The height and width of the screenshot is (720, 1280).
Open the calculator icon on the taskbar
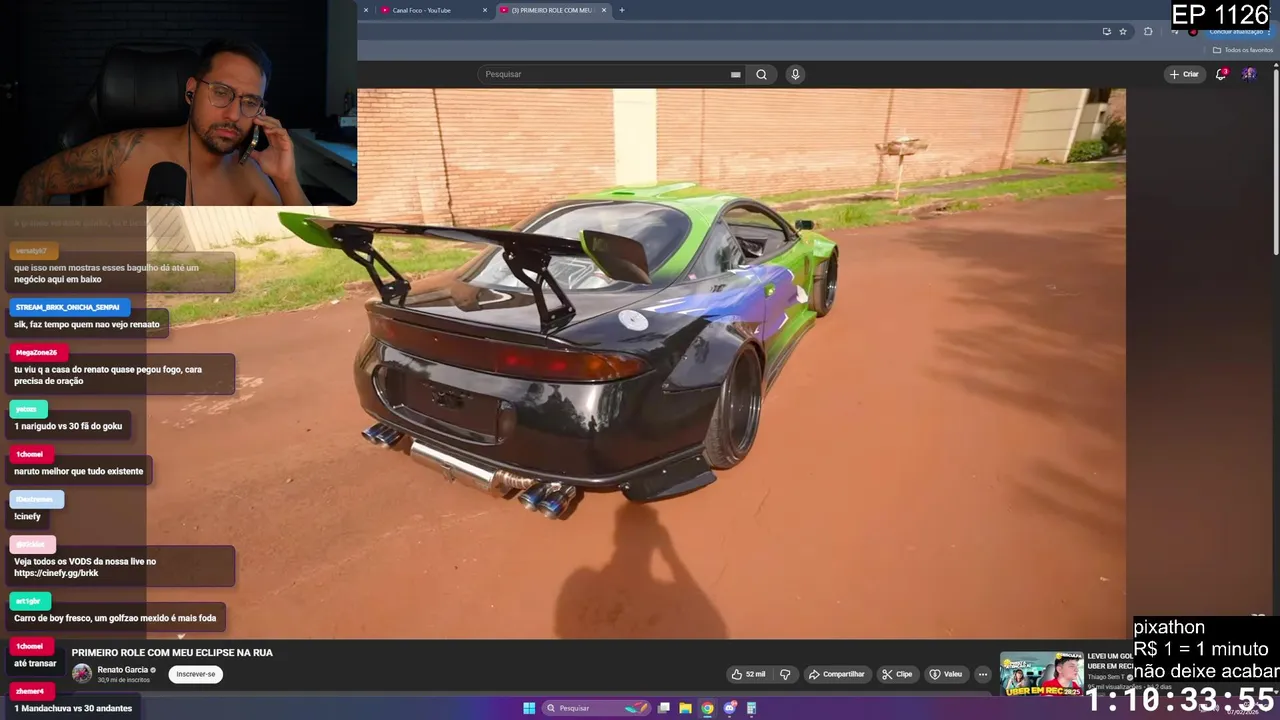[x=752, y=708]
